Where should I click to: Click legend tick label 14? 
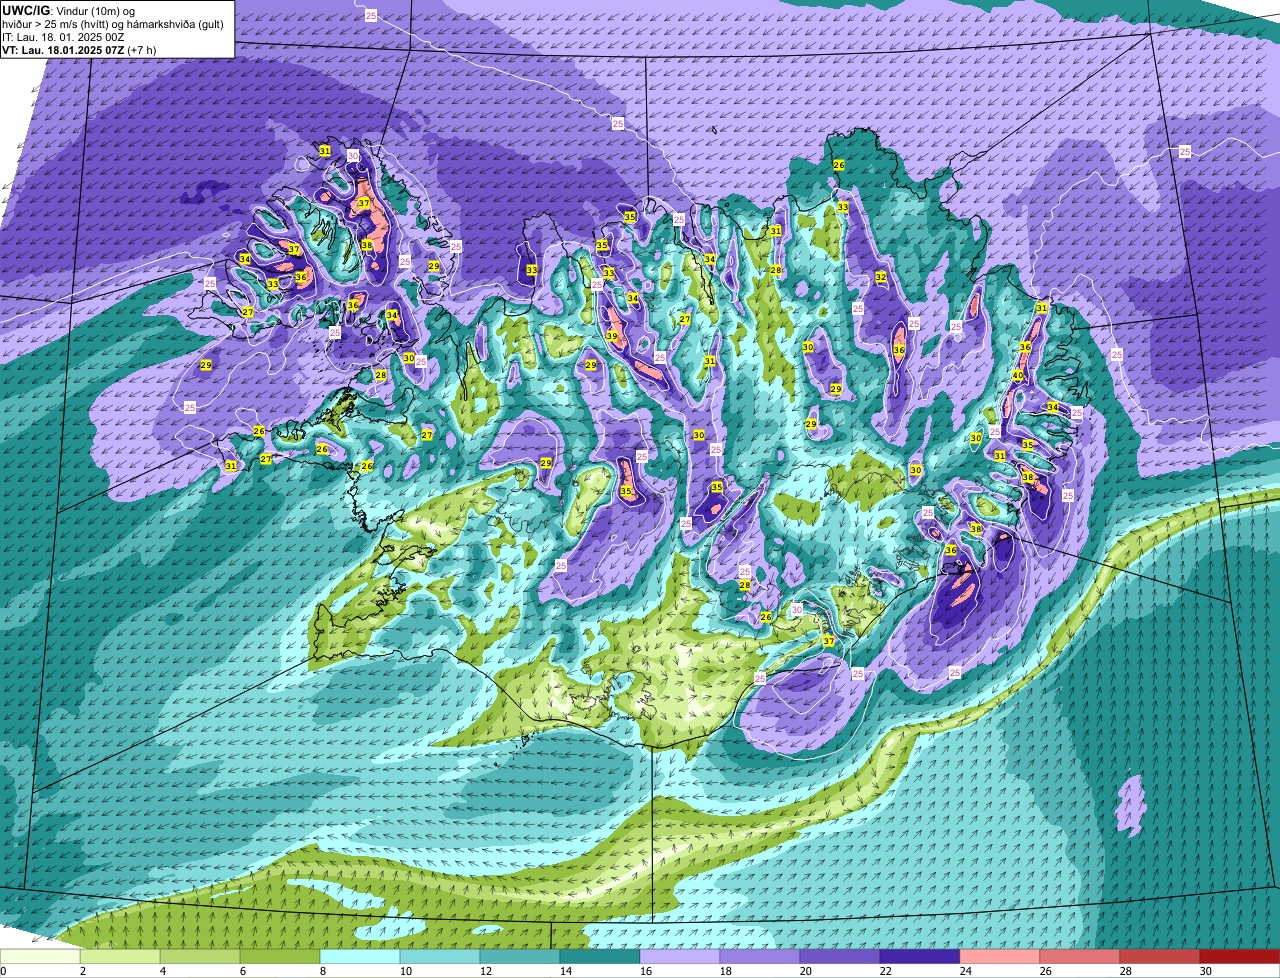click(x=565, y=971)
